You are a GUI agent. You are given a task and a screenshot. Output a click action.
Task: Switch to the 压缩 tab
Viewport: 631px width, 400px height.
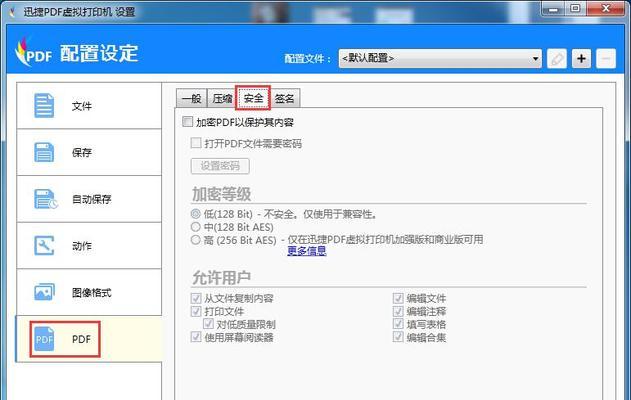pyautogui.click(x=222, y=98)
